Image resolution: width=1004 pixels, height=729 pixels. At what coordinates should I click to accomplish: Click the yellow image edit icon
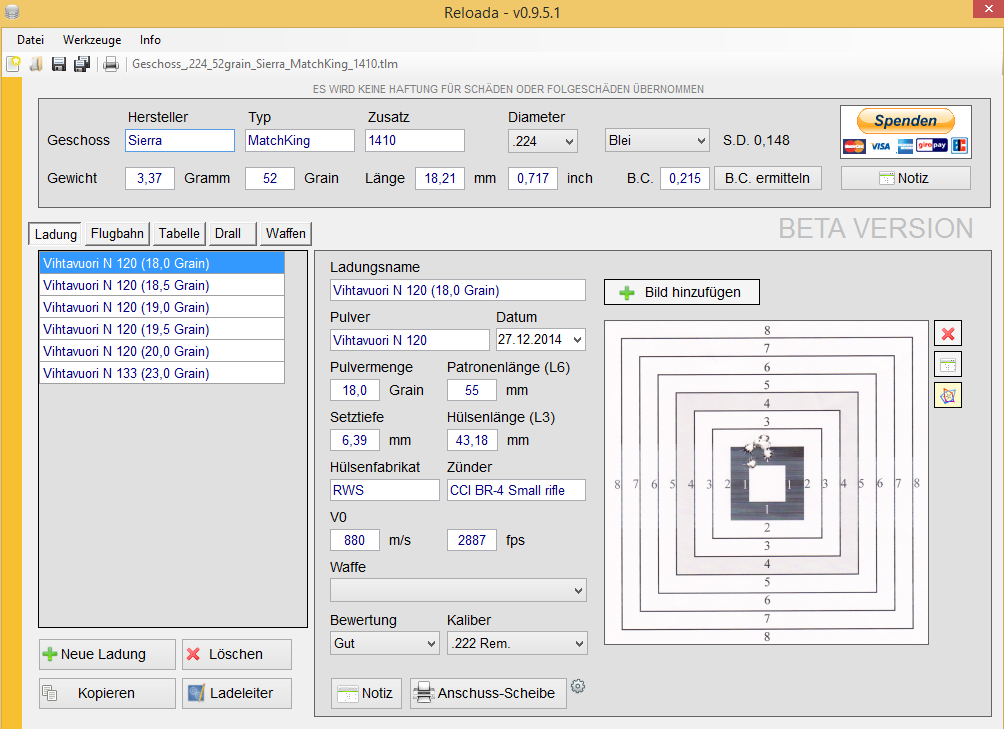pos(948,396)
